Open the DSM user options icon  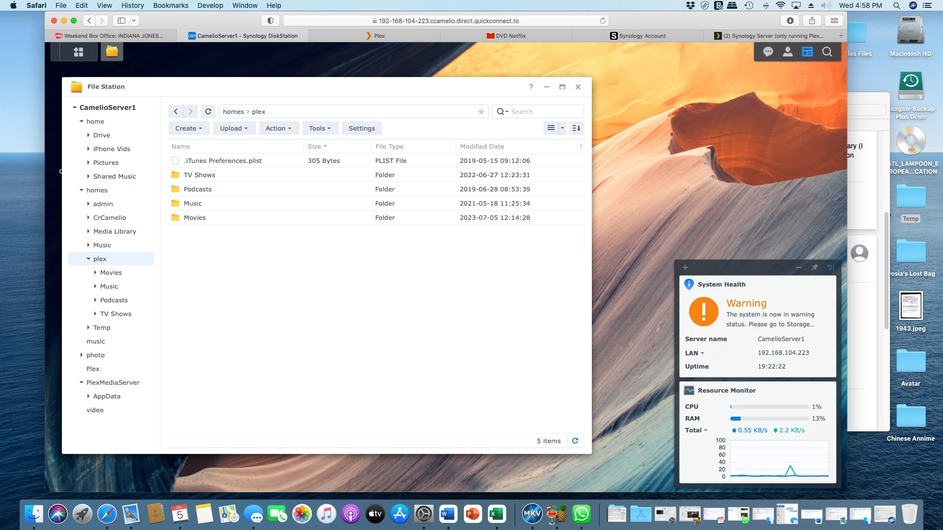point(787,52)
